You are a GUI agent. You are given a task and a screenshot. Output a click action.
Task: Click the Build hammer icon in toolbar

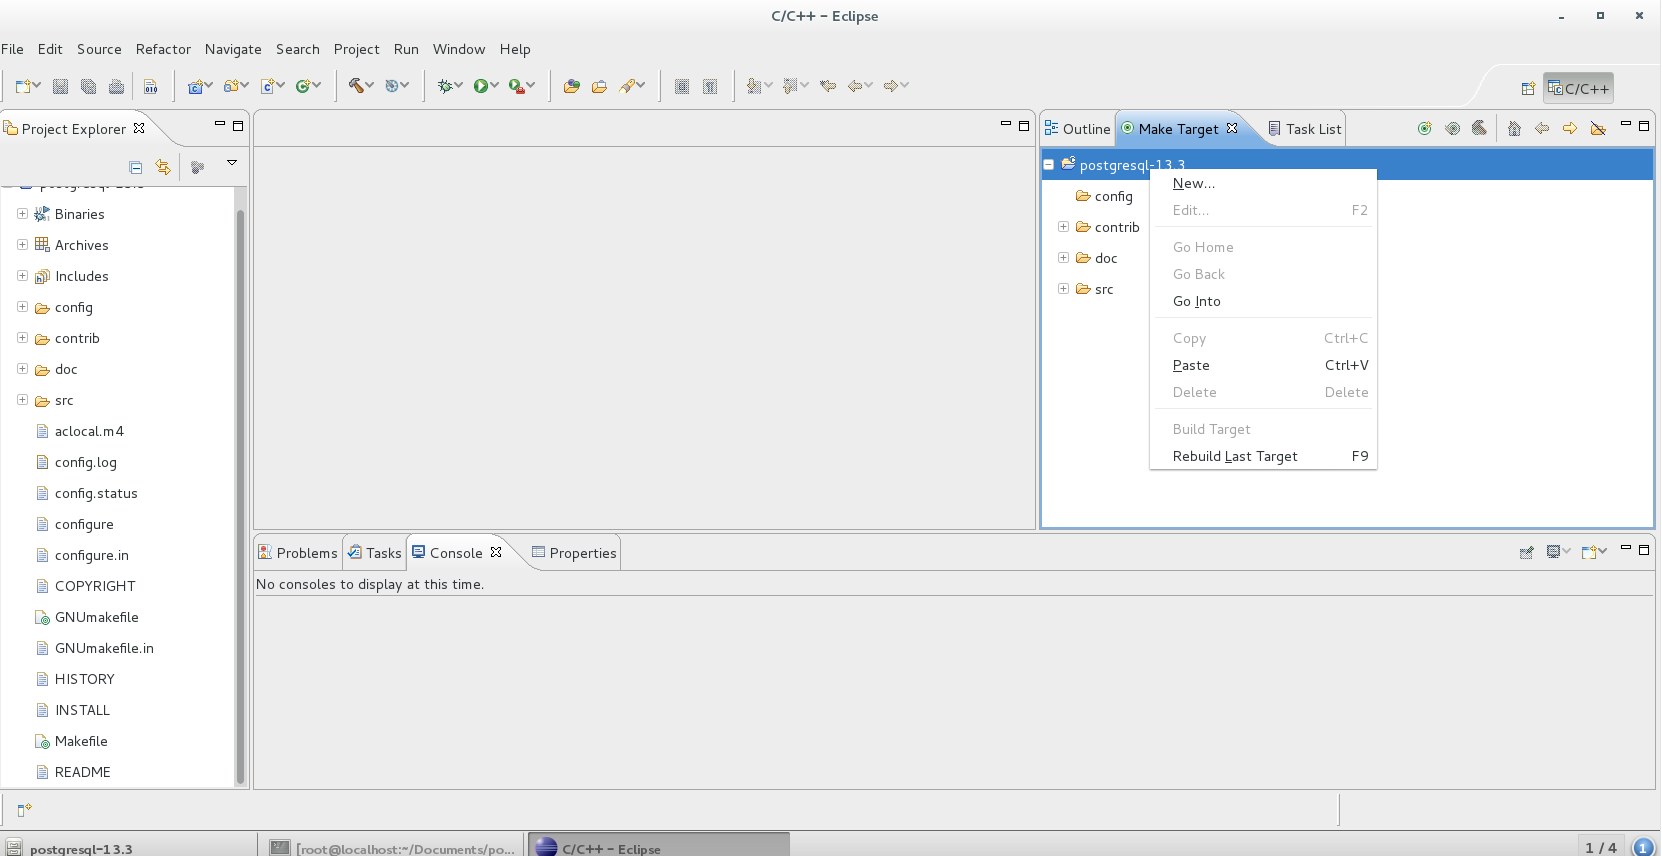(x=355, y=86)
